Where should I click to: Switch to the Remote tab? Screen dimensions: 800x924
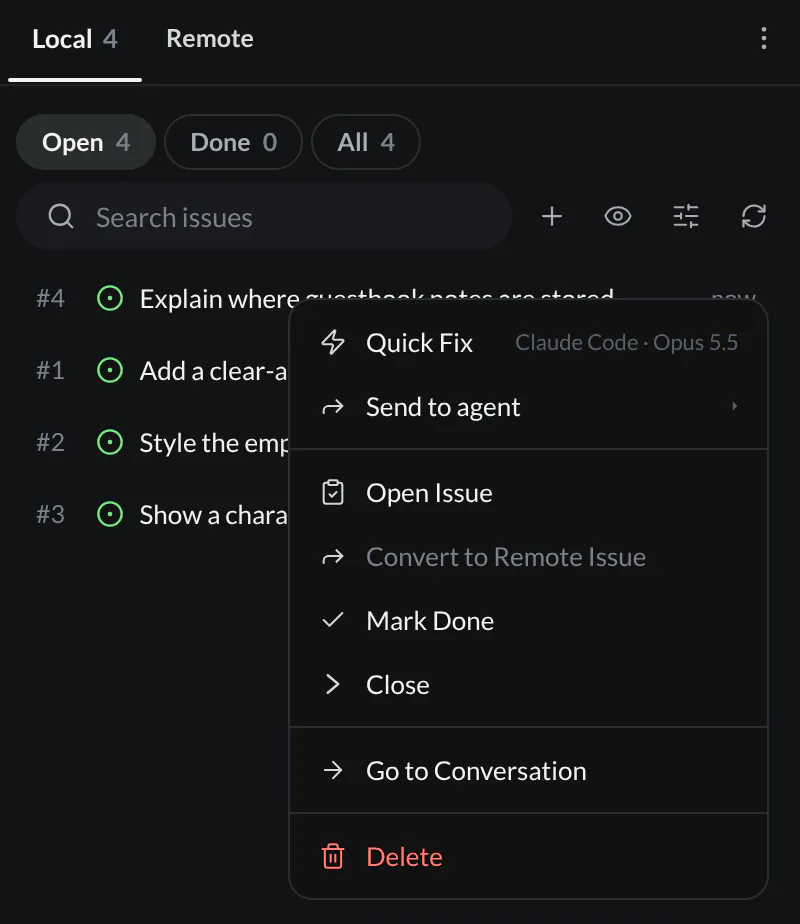click(210, 39)
